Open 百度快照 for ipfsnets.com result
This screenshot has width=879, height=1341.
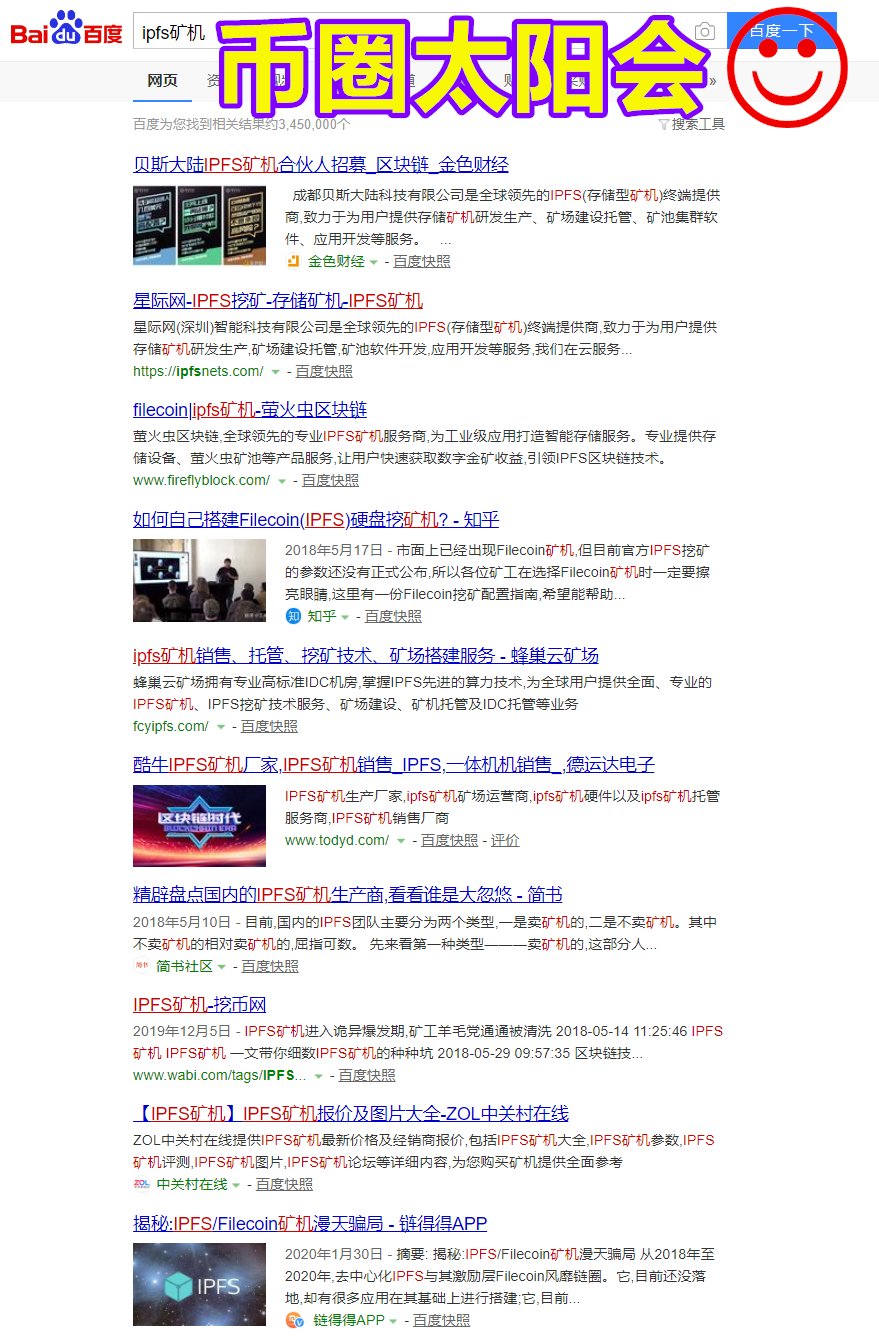click(x=323, y=371)
